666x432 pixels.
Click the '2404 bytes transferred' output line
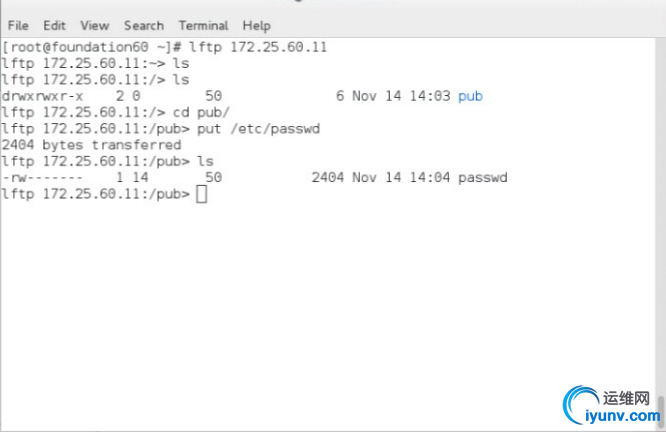pyautogui.click(x=92, y=145)
